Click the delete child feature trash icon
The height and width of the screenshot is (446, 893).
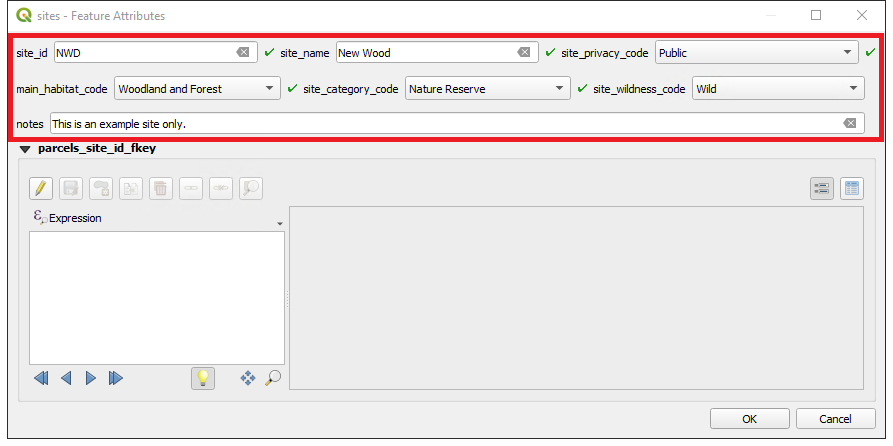(161, 188)
